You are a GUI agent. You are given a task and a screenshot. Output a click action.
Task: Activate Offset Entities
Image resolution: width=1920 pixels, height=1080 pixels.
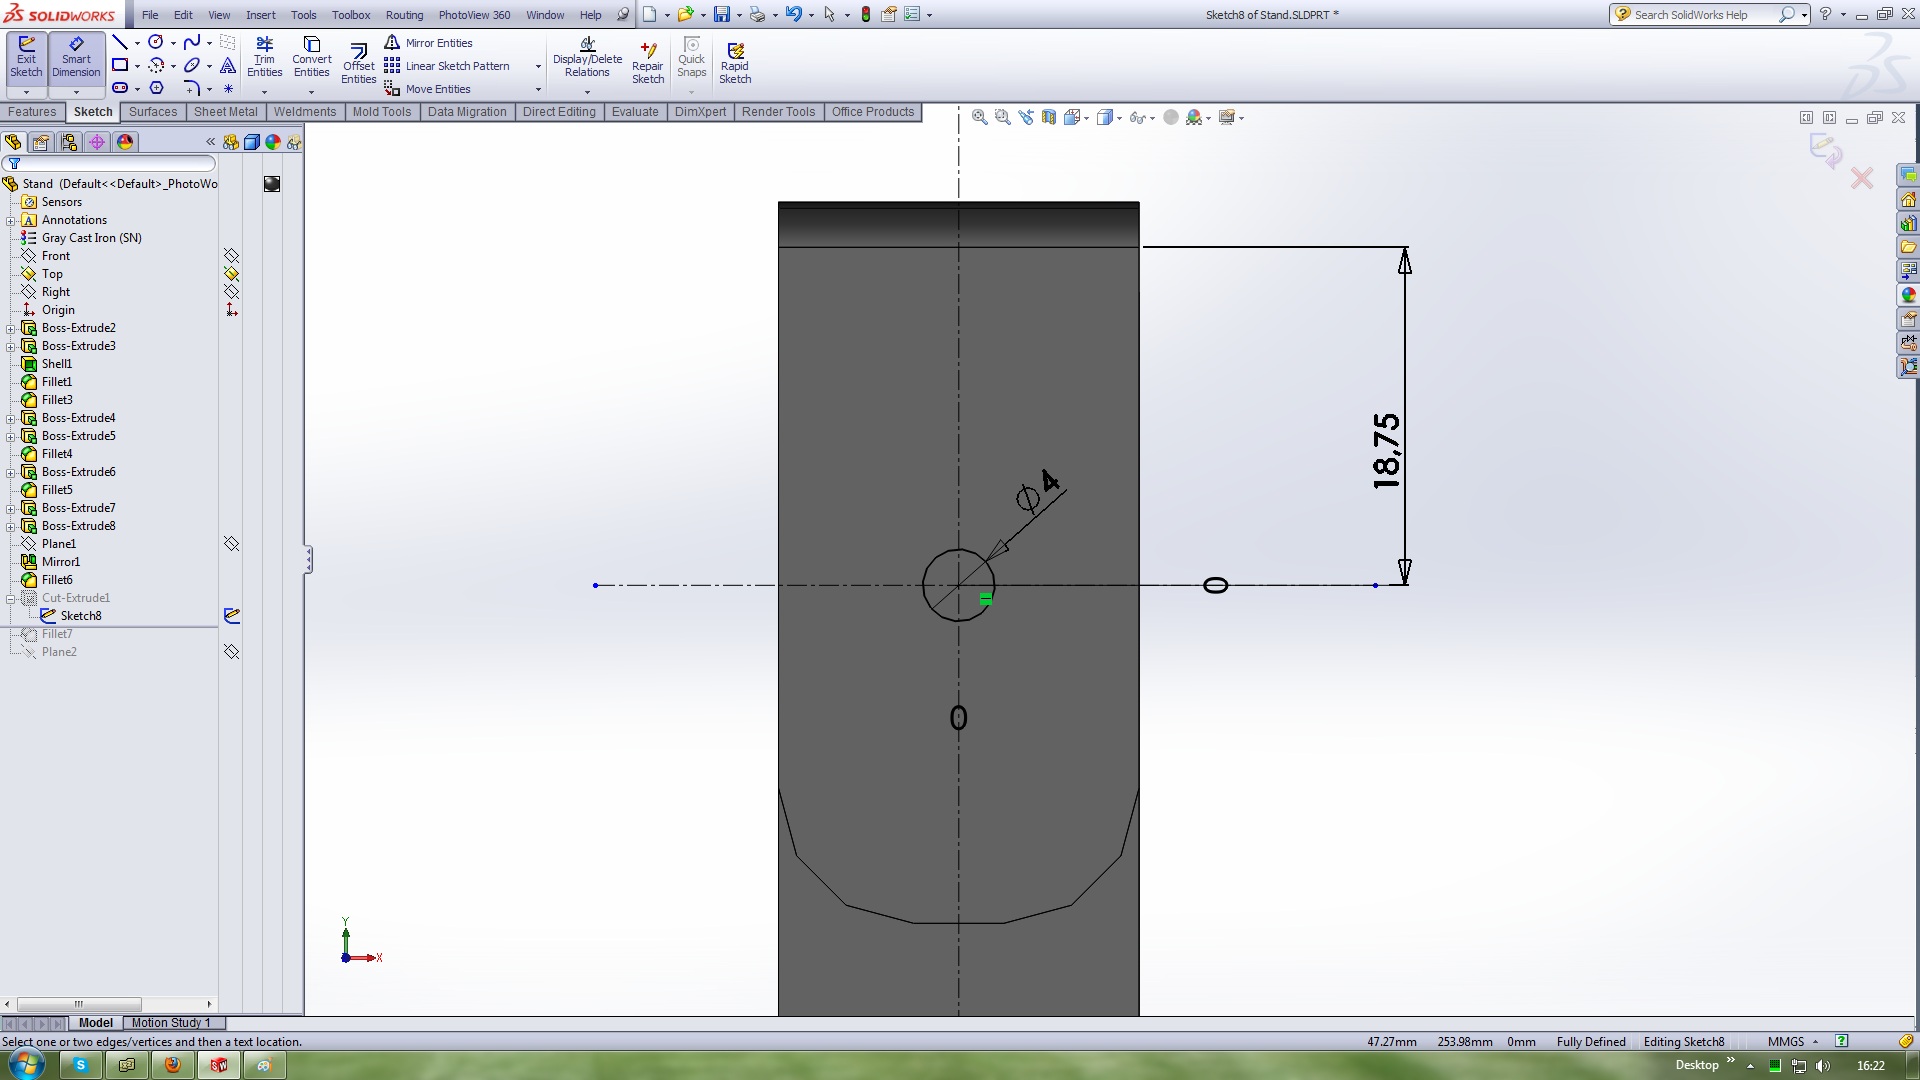point(358,64)
